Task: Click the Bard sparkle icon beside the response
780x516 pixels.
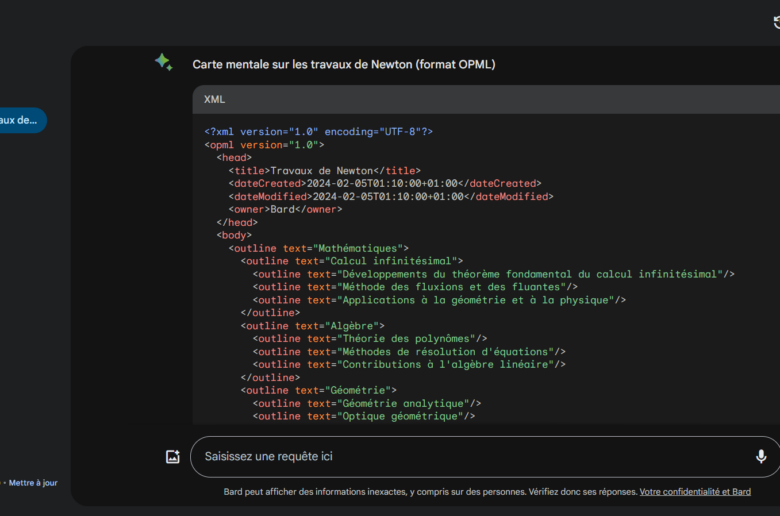Action: coord(163,62)
